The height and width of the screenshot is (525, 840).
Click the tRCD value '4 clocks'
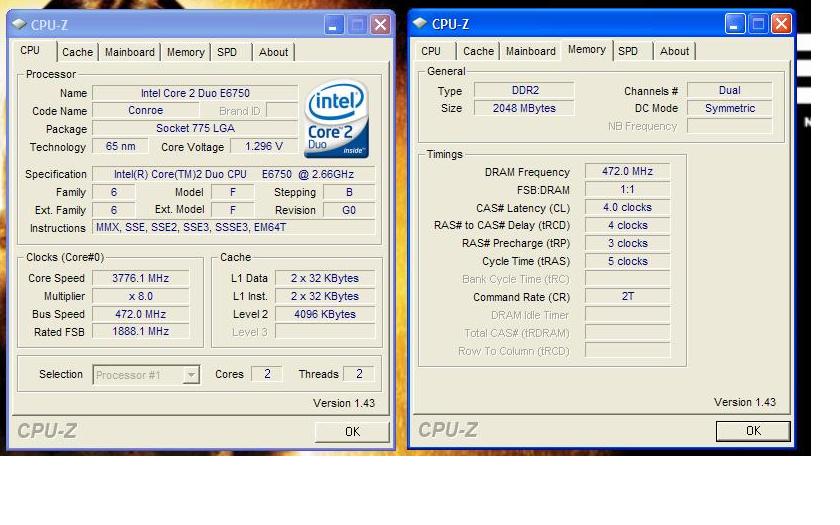(627, 226)
